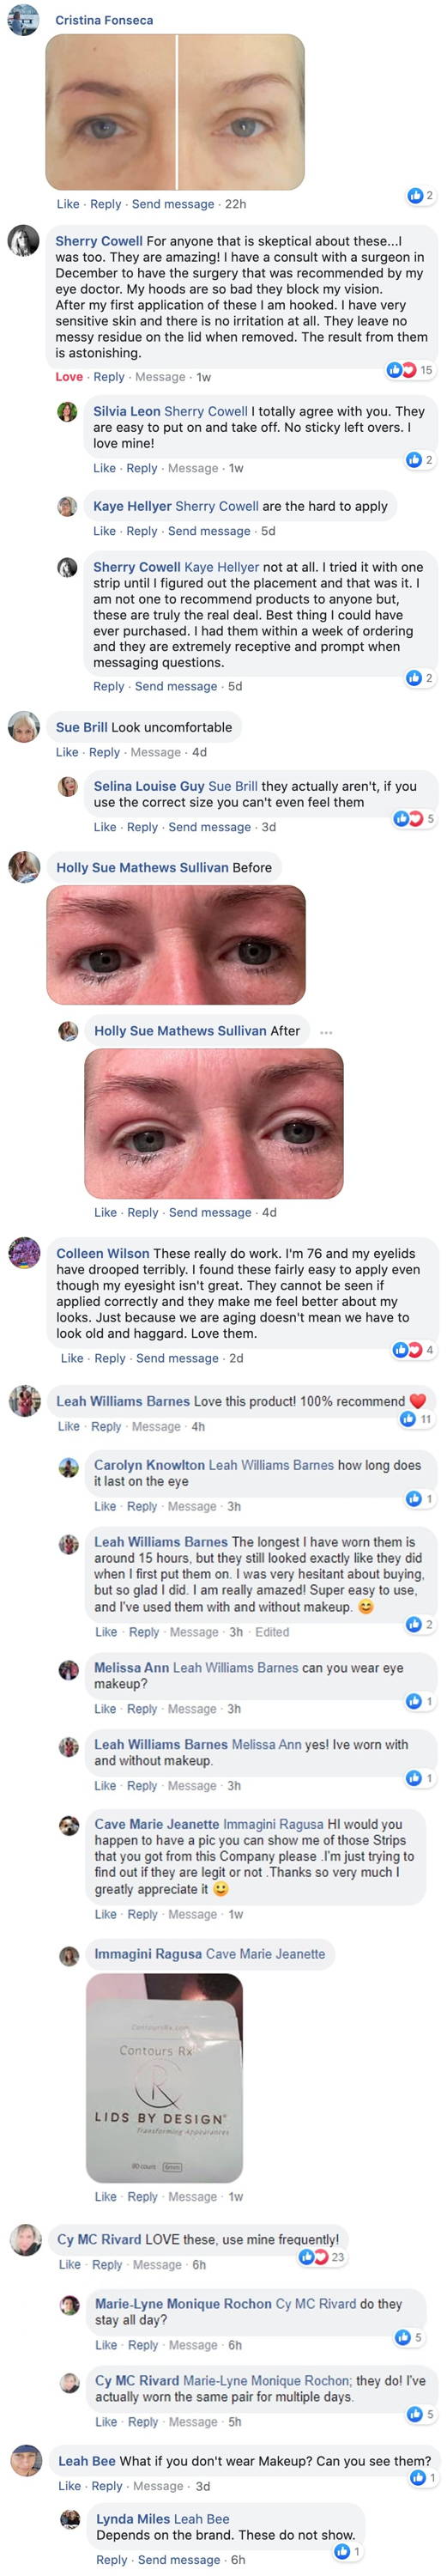Click reaction icons on Sherry Cowell's first comment
Image resolution: width=447 pixels, height=2576 pixels.
coord(410,370)
